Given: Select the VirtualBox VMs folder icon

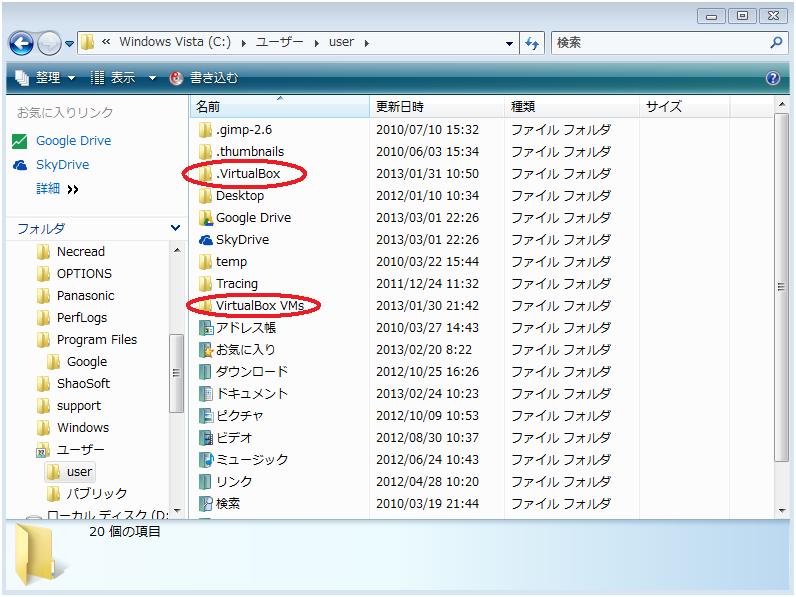Looking at the screenshot, I should point(205,306).
